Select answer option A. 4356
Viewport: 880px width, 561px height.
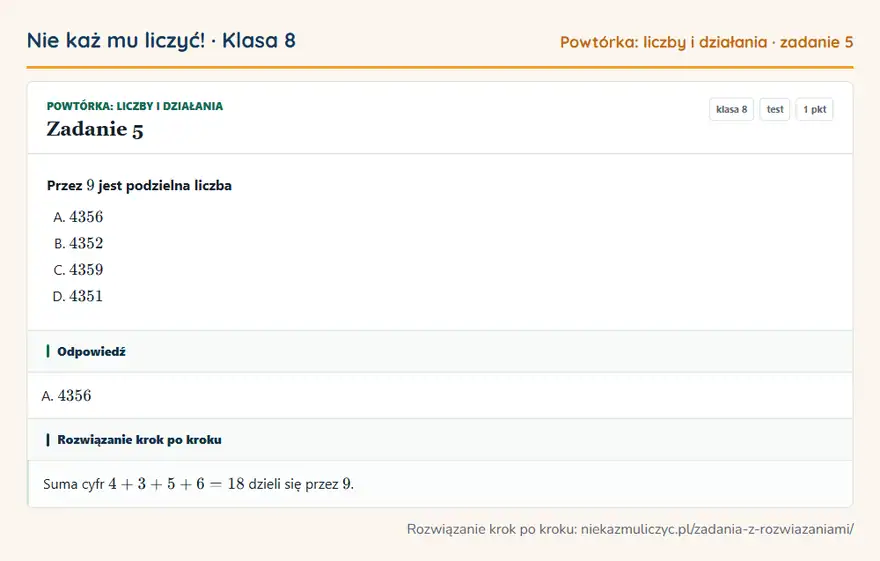pos(78,217)
